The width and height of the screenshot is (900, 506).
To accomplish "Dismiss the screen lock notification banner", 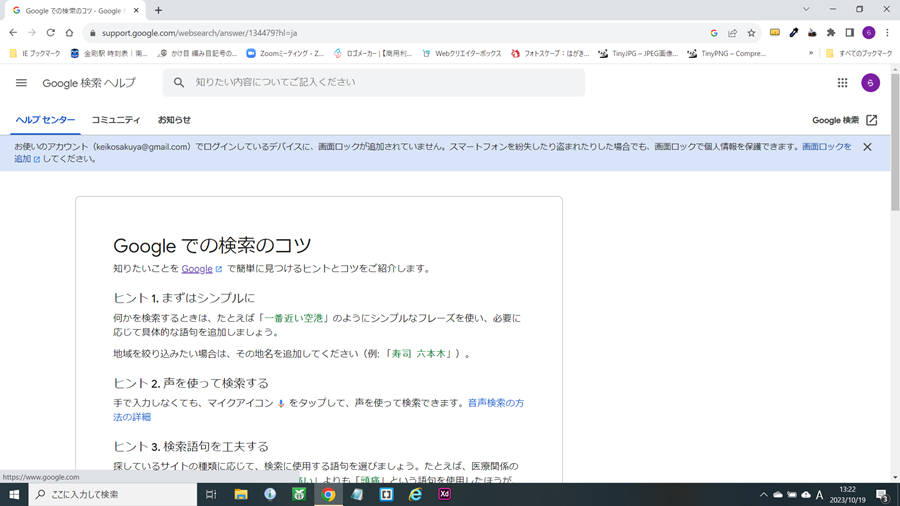I will 867,147.
